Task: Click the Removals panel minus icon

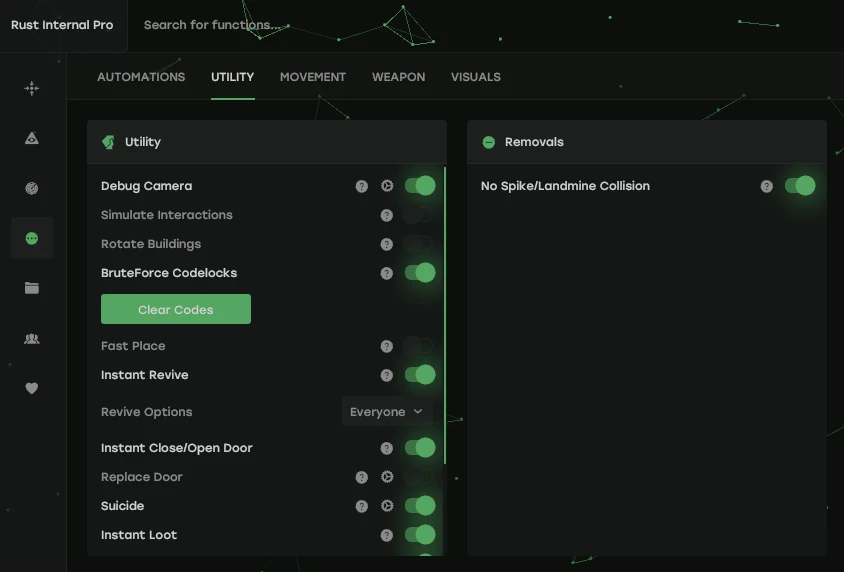Action: pyautogui.click(x=489, y=142)
